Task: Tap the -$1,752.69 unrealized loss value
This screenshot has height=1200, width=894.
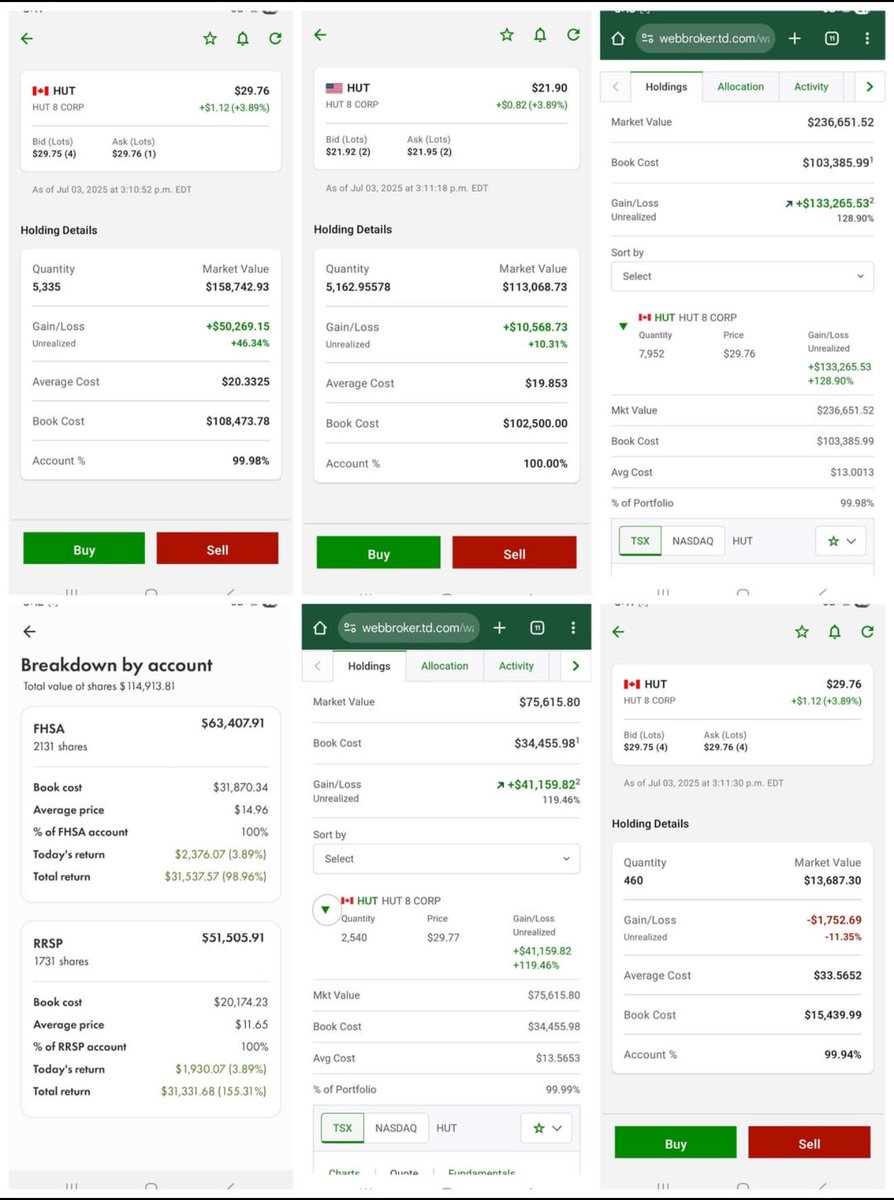Action: tap(832, 919)
